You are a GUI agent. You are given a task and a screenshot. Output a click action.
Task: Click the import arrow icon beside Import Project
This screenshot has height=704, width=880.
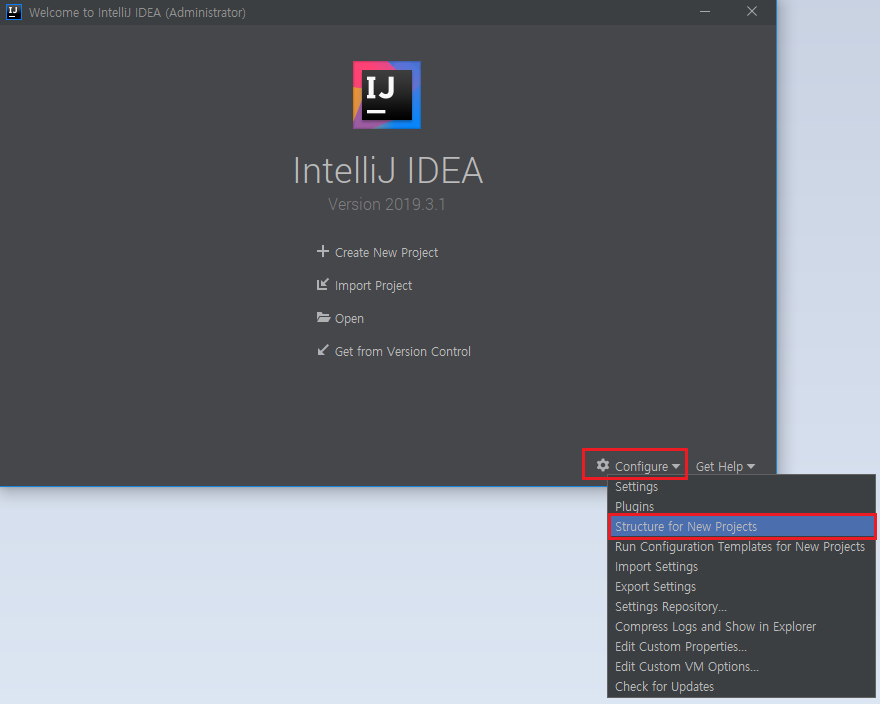(x=323, y=285)
